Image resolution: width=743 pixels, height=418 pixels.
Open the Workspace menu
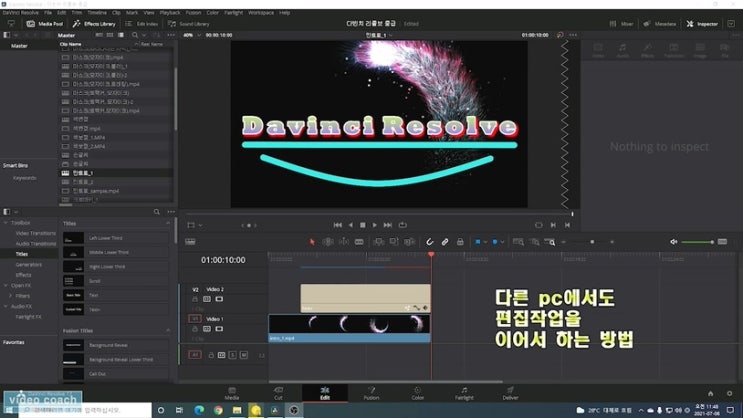click(261, 13)
